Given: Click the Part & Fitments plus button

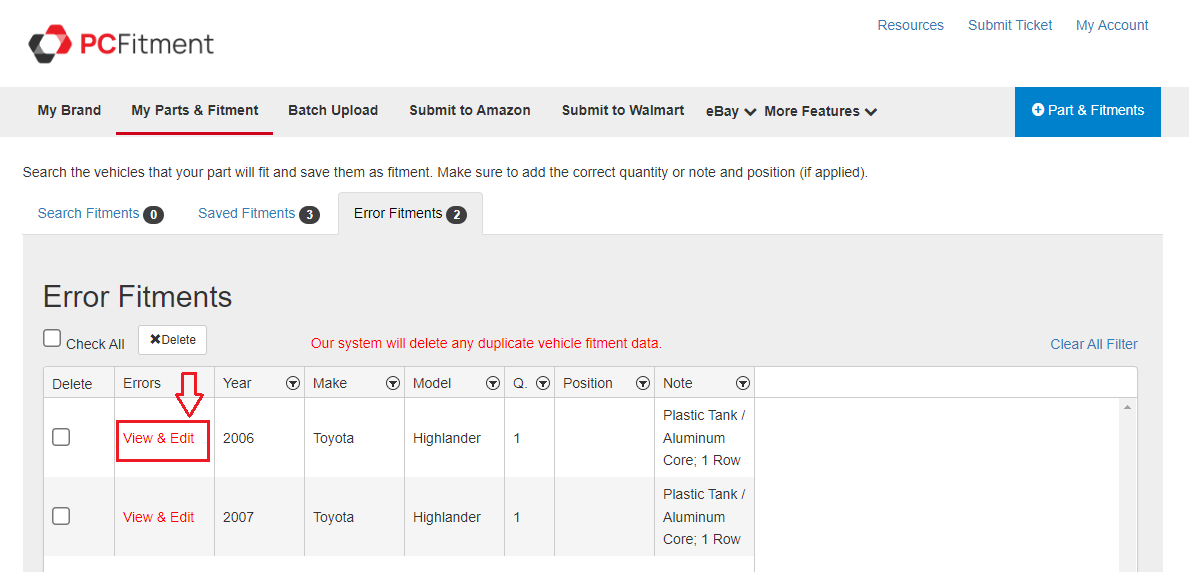Looking at the screenshot, I should 1087,111.
